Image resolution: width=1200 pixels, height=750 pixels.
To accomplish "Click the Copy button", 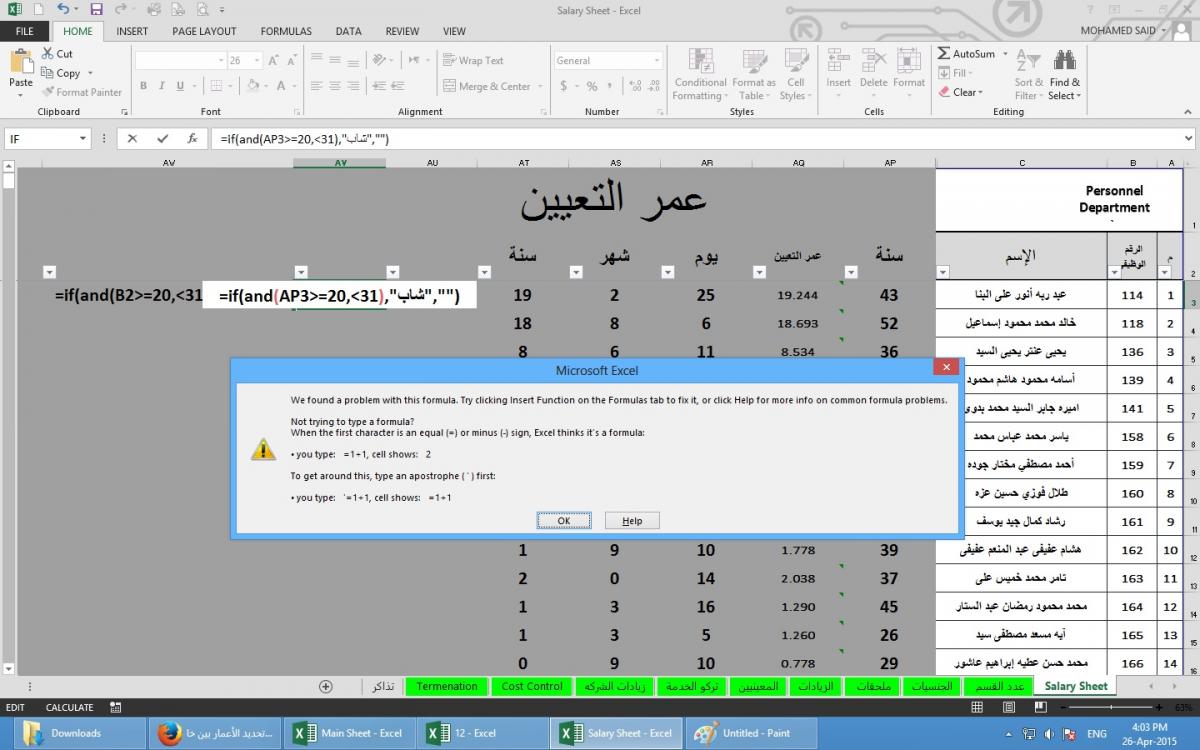I will tap(62, 73).
